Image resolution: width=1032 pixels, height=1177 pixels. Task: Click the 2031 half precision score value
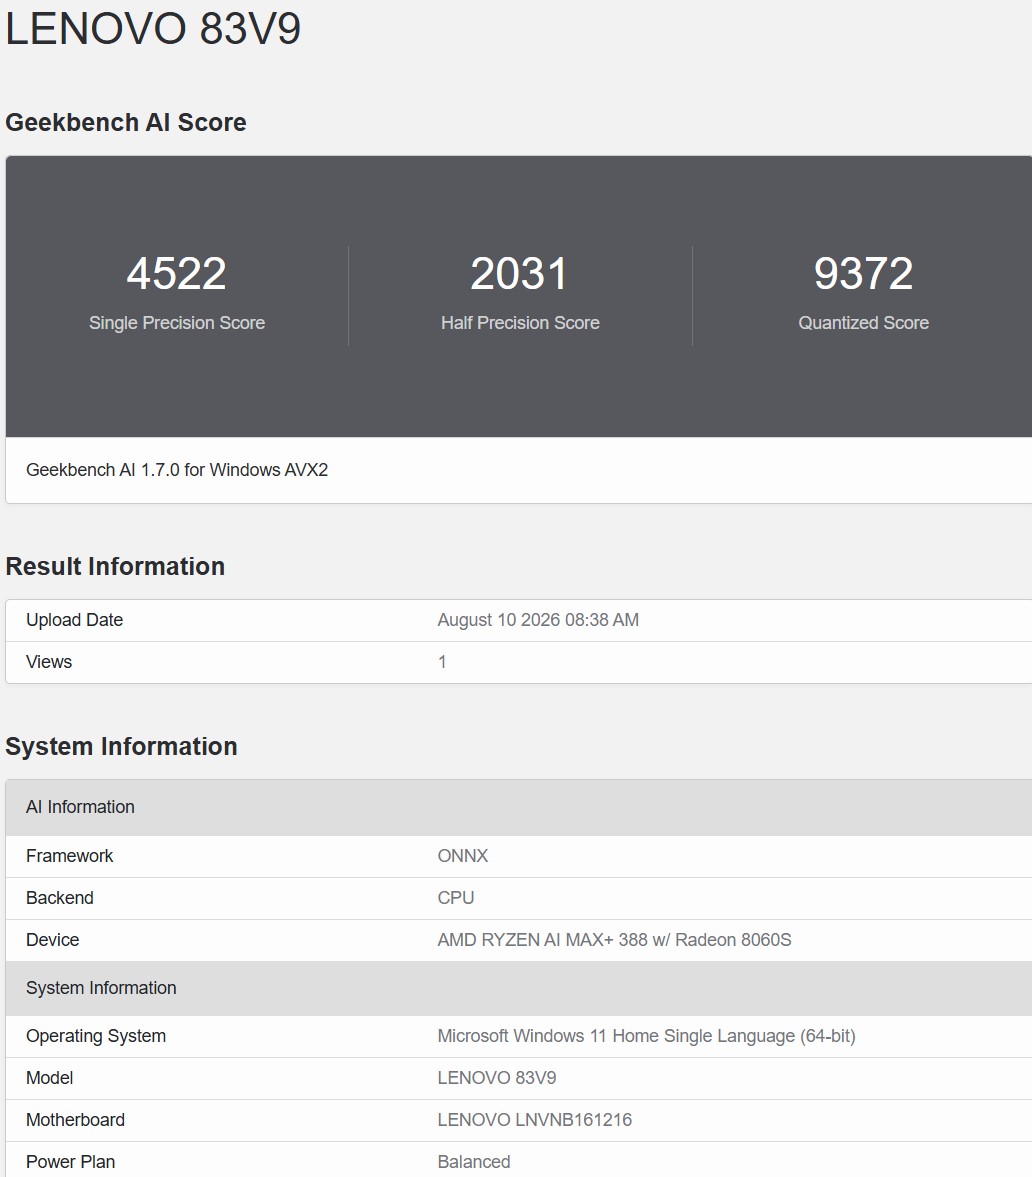(x=519, y=273)
